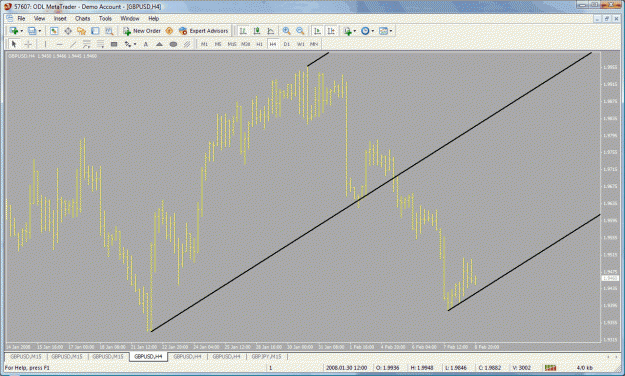
Task: Select the Cursor arrow tool
Action: (x=14, y=44)
